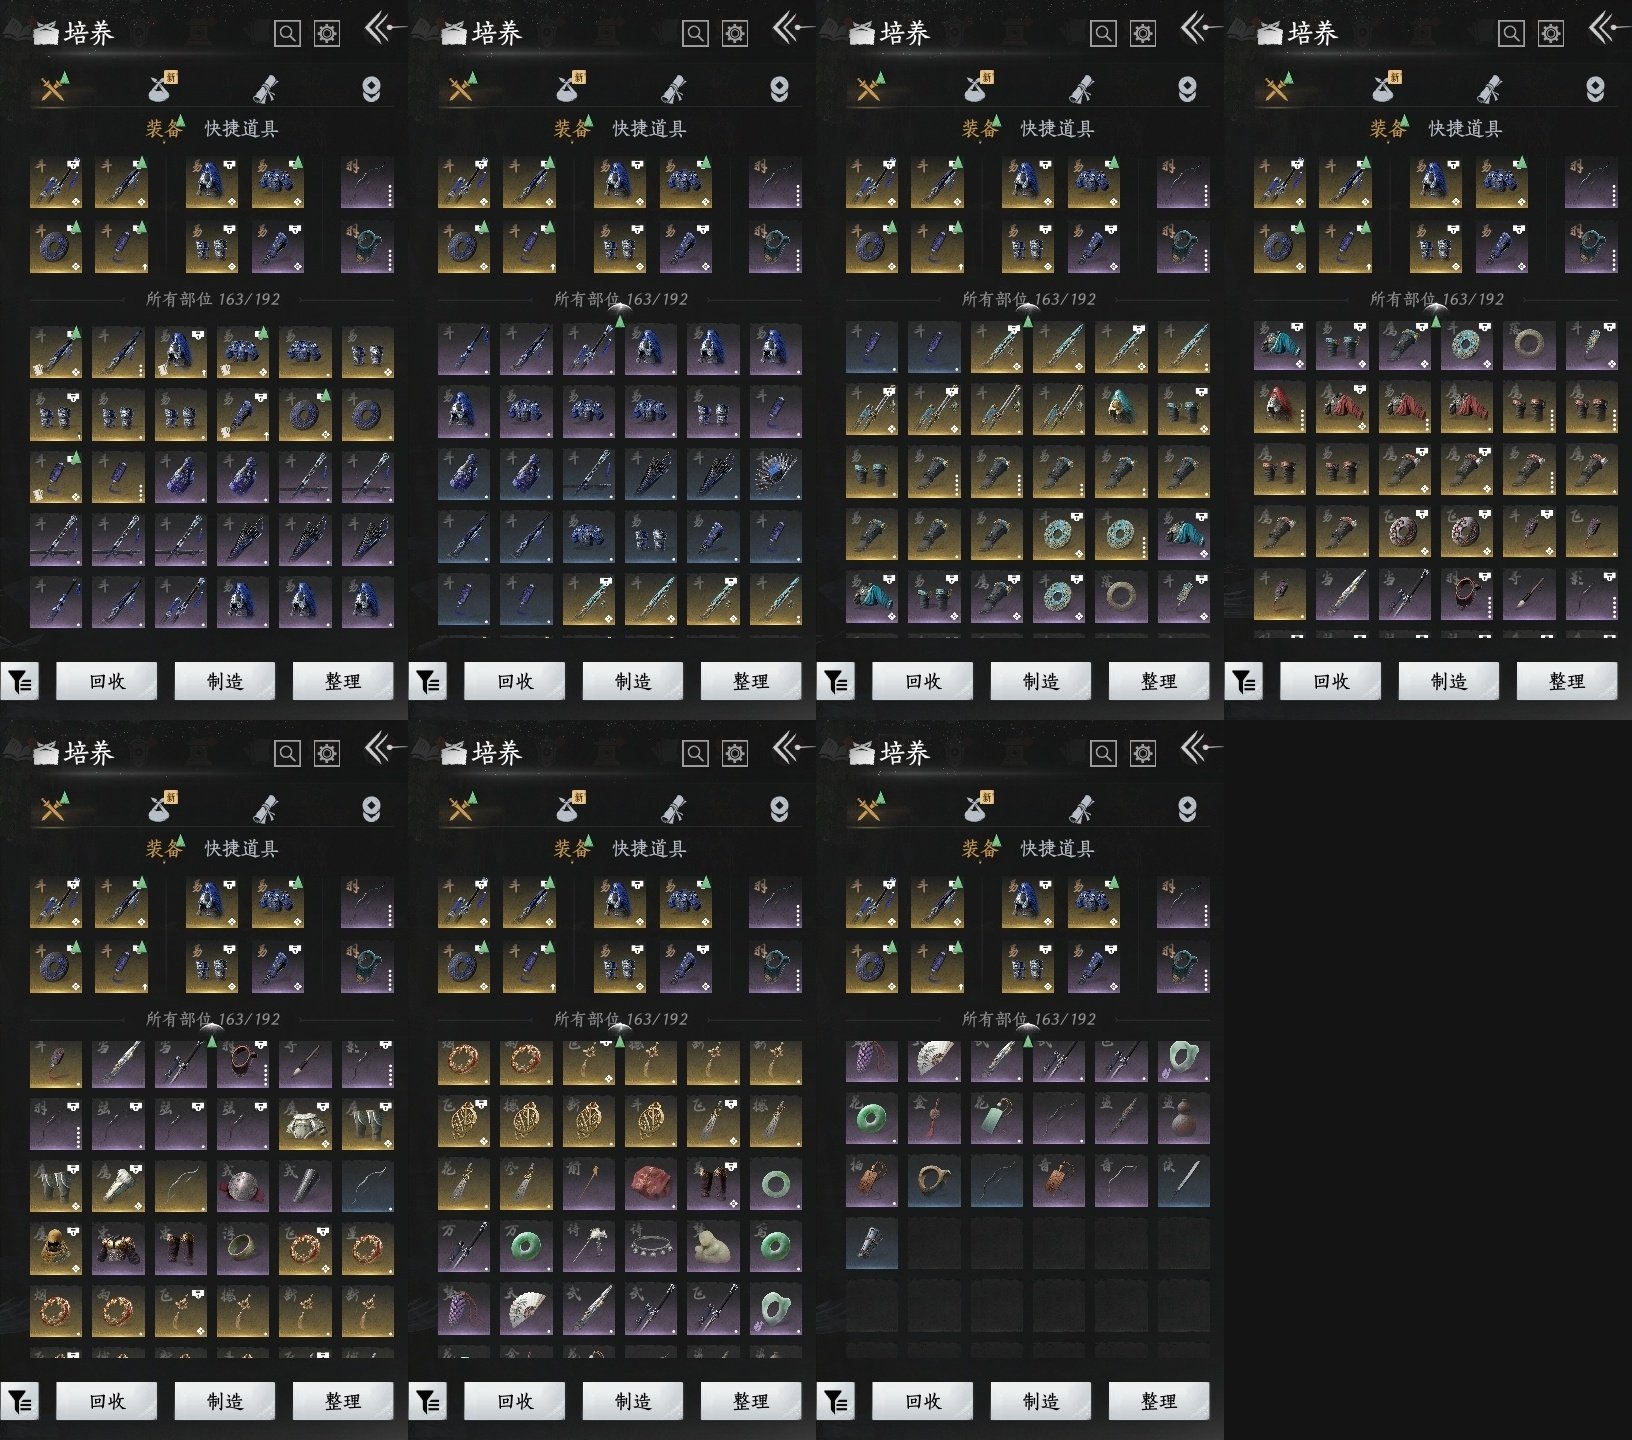Open the filter menu in the top-left panel
This screenshot has width=1632, height=1440.
pos(20,682)
